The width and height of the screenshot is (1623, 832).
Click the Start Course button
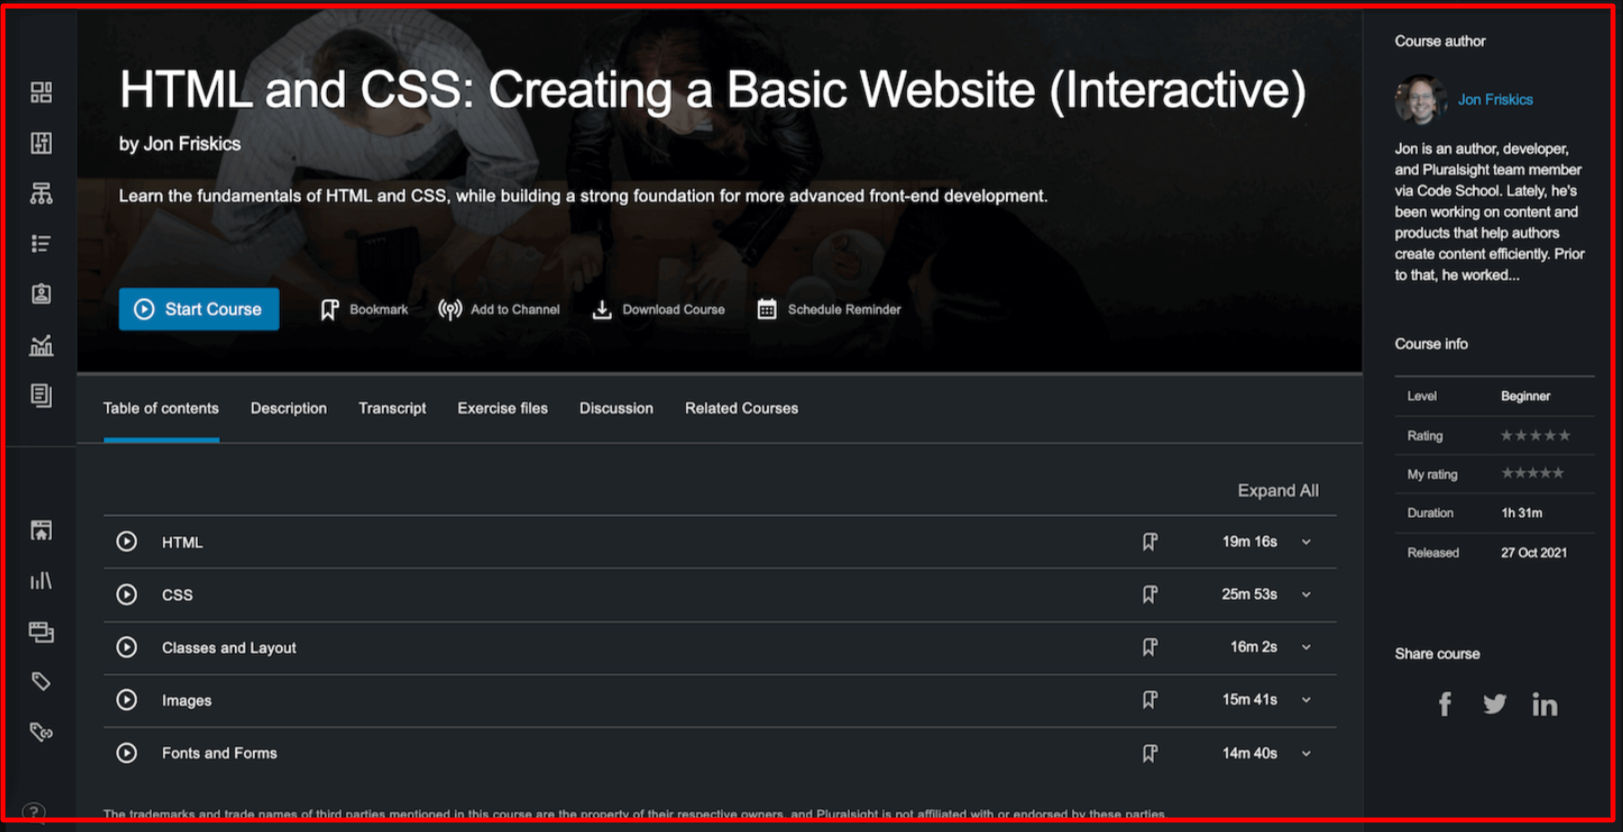click(199, 309)
